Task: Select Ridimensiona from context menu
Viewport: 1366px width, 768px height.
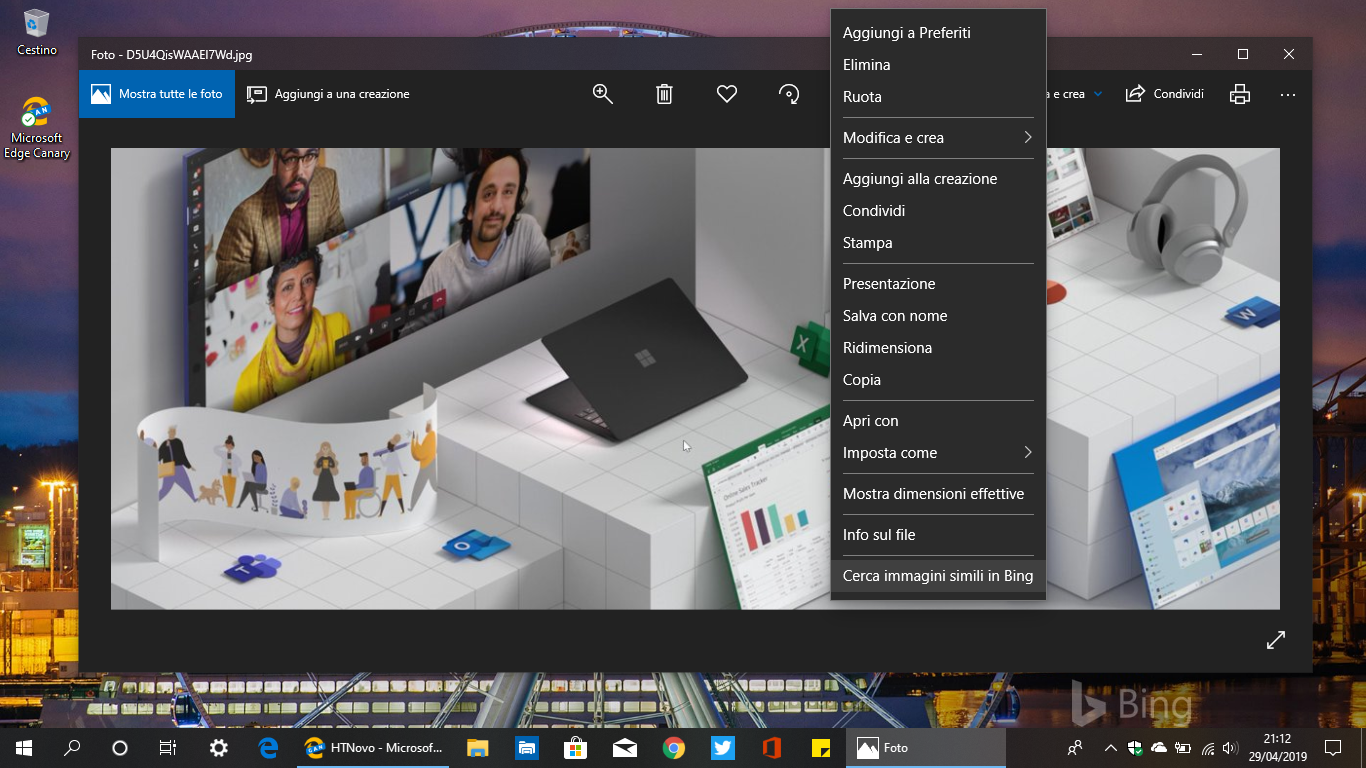Action: point(938,348)
